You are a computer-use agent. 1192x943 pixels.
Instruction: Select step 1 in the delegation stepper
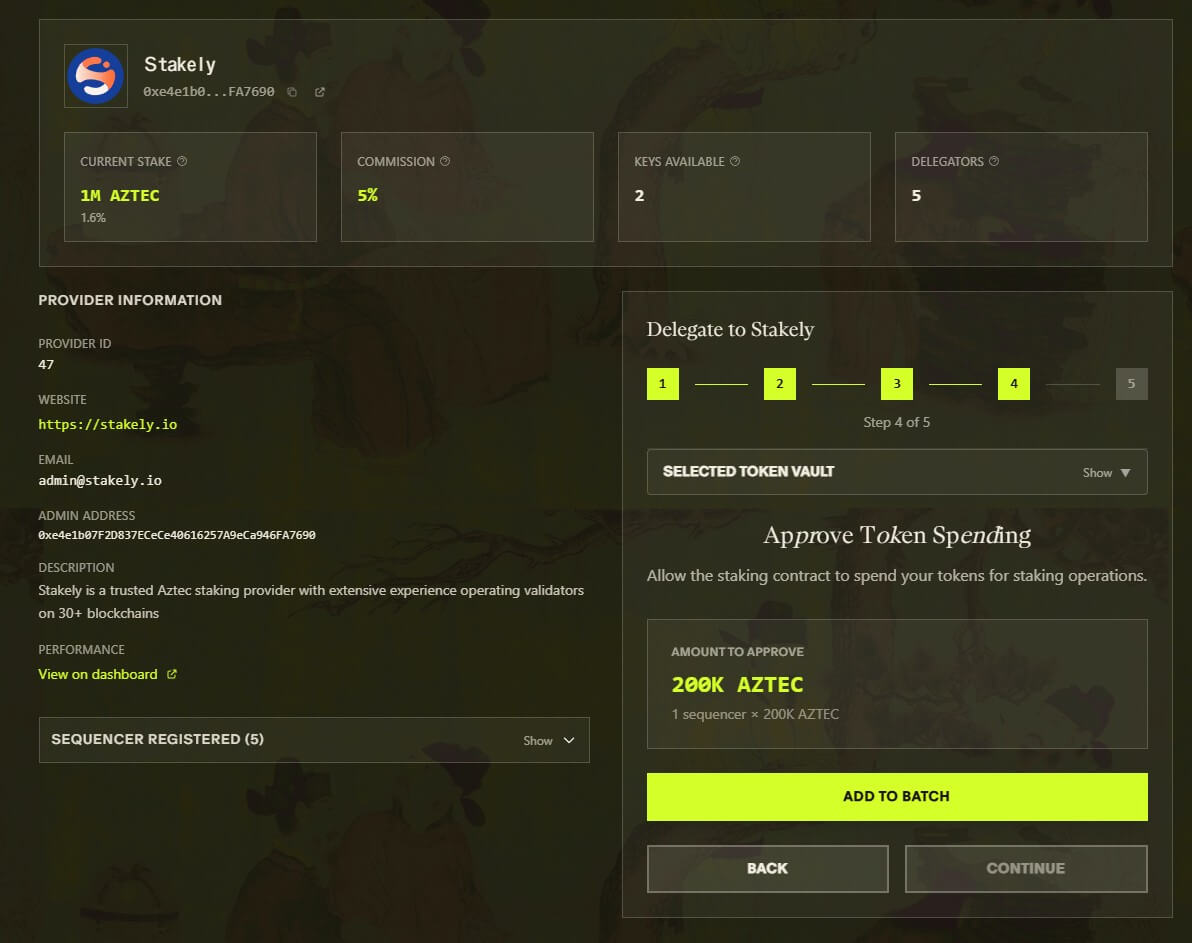click(662, 383)
